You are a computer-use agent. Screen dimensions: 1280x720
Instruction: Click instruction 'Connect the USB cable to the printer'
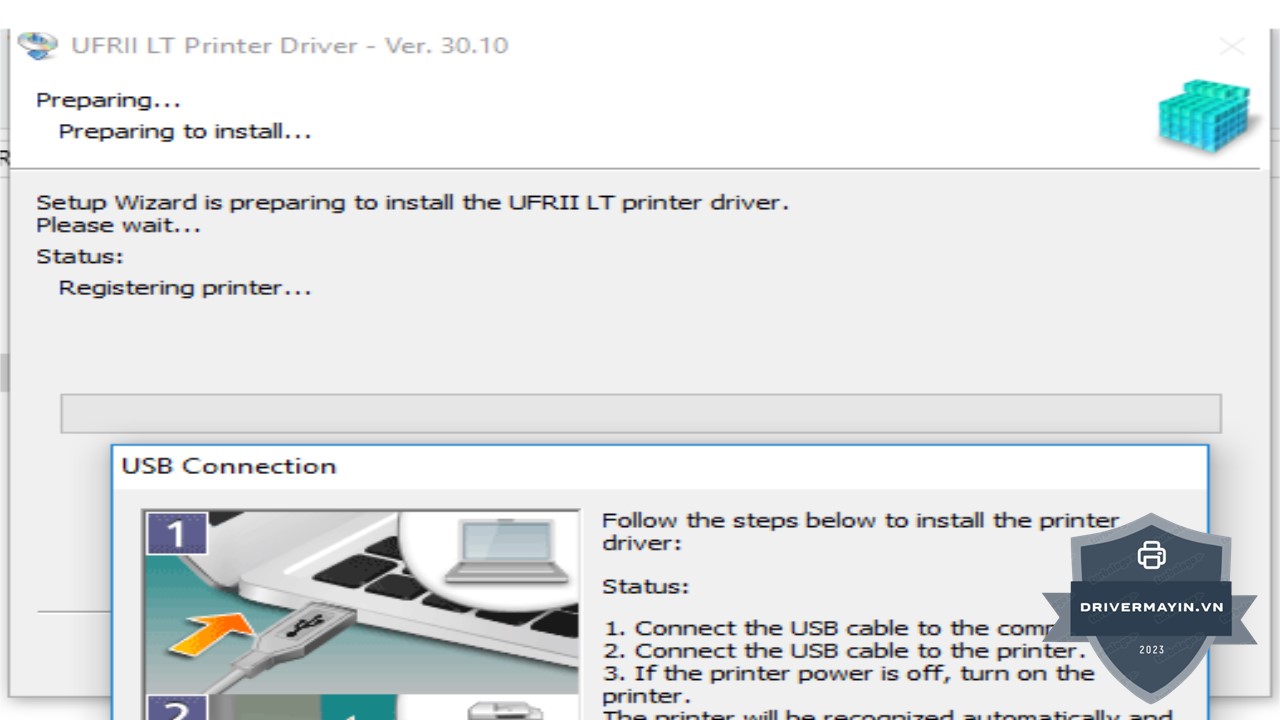[x=844, y=651]
